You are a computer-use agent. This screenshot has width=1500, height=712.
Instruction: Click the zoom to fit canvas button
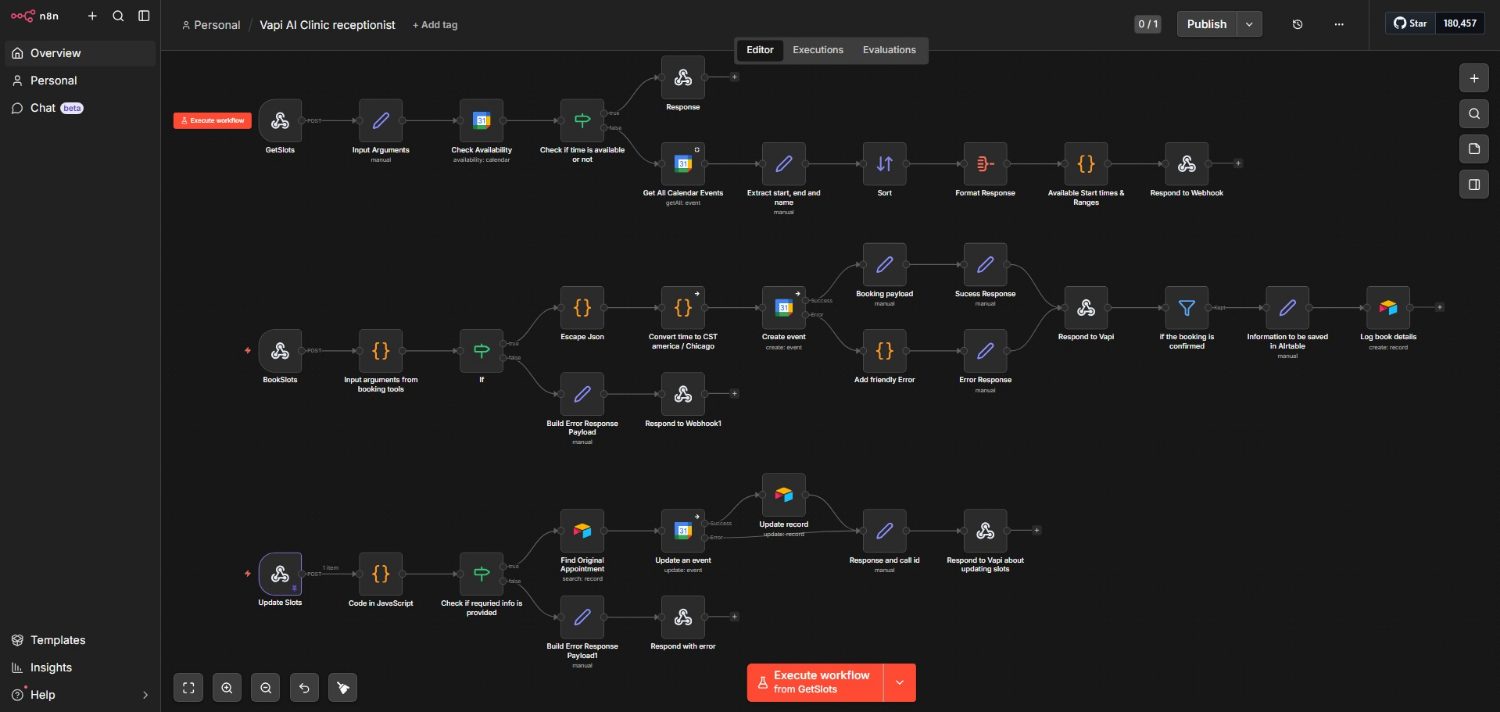188,687
